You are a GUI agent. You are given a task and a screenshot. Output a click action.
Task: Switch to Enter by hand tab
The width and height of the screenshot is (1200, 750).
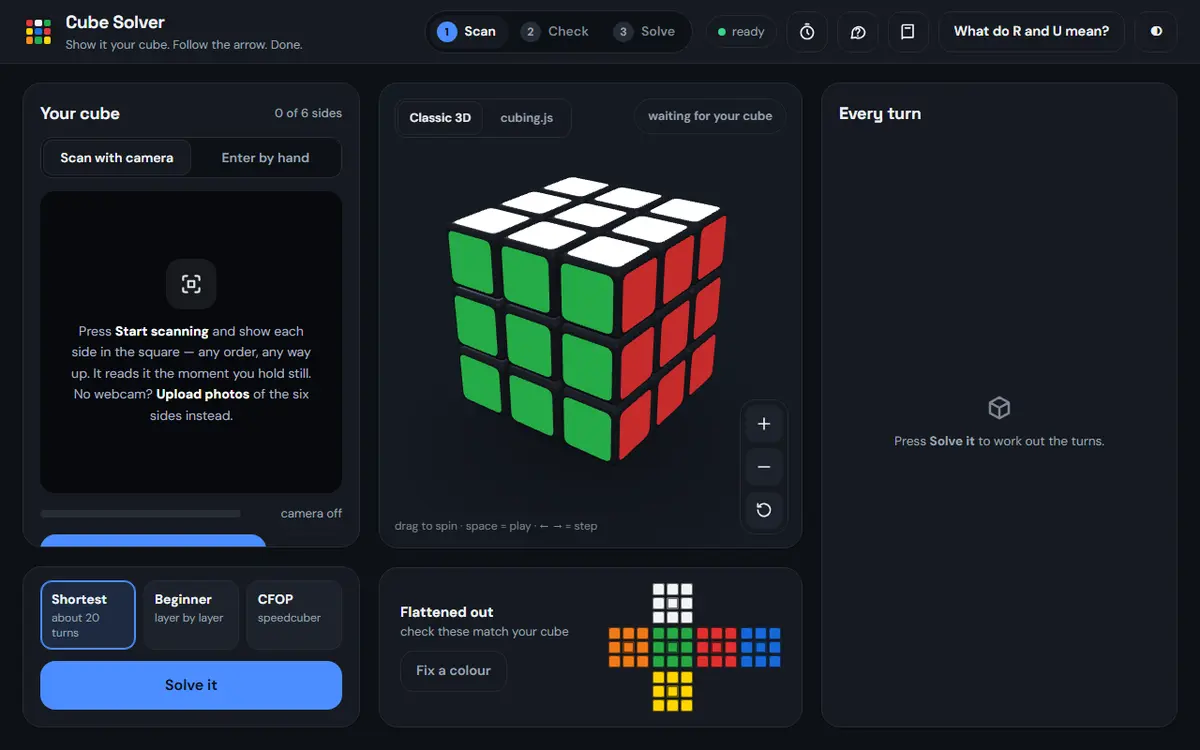pyautogui.click(x=265, y=158)
